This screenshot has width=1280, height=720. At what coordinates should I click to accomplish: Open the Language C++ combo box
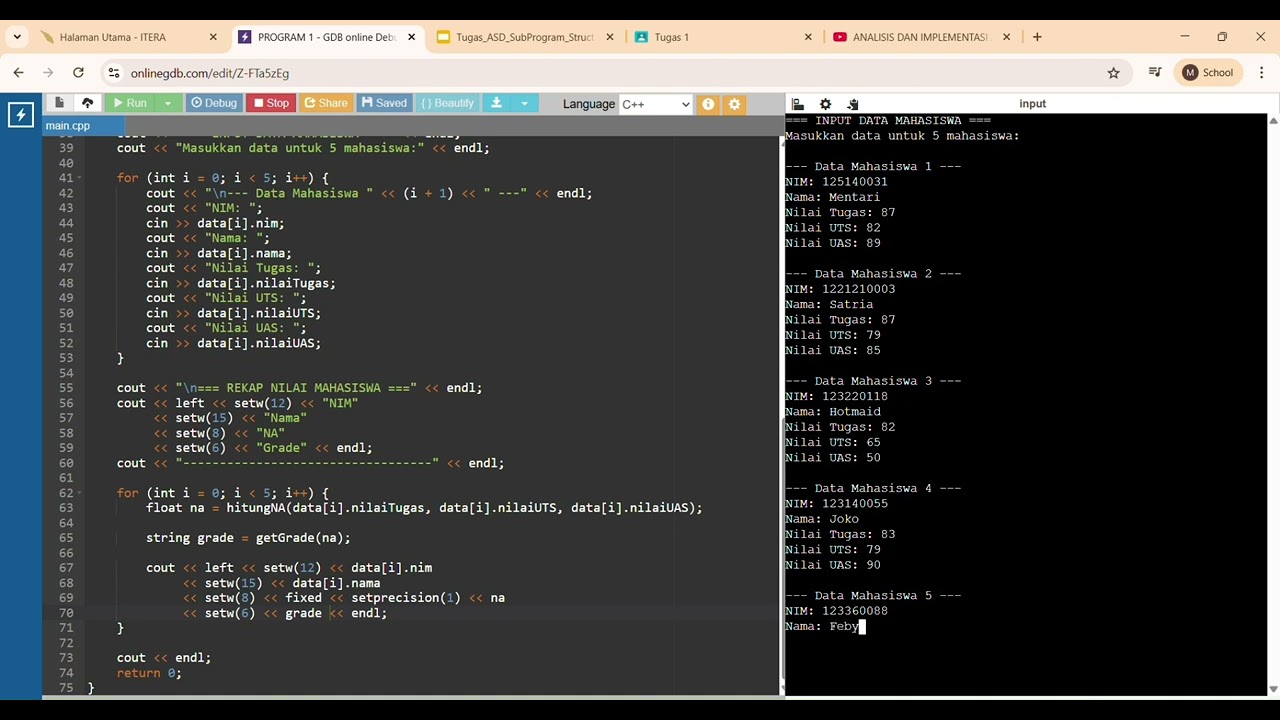(656, 104)
